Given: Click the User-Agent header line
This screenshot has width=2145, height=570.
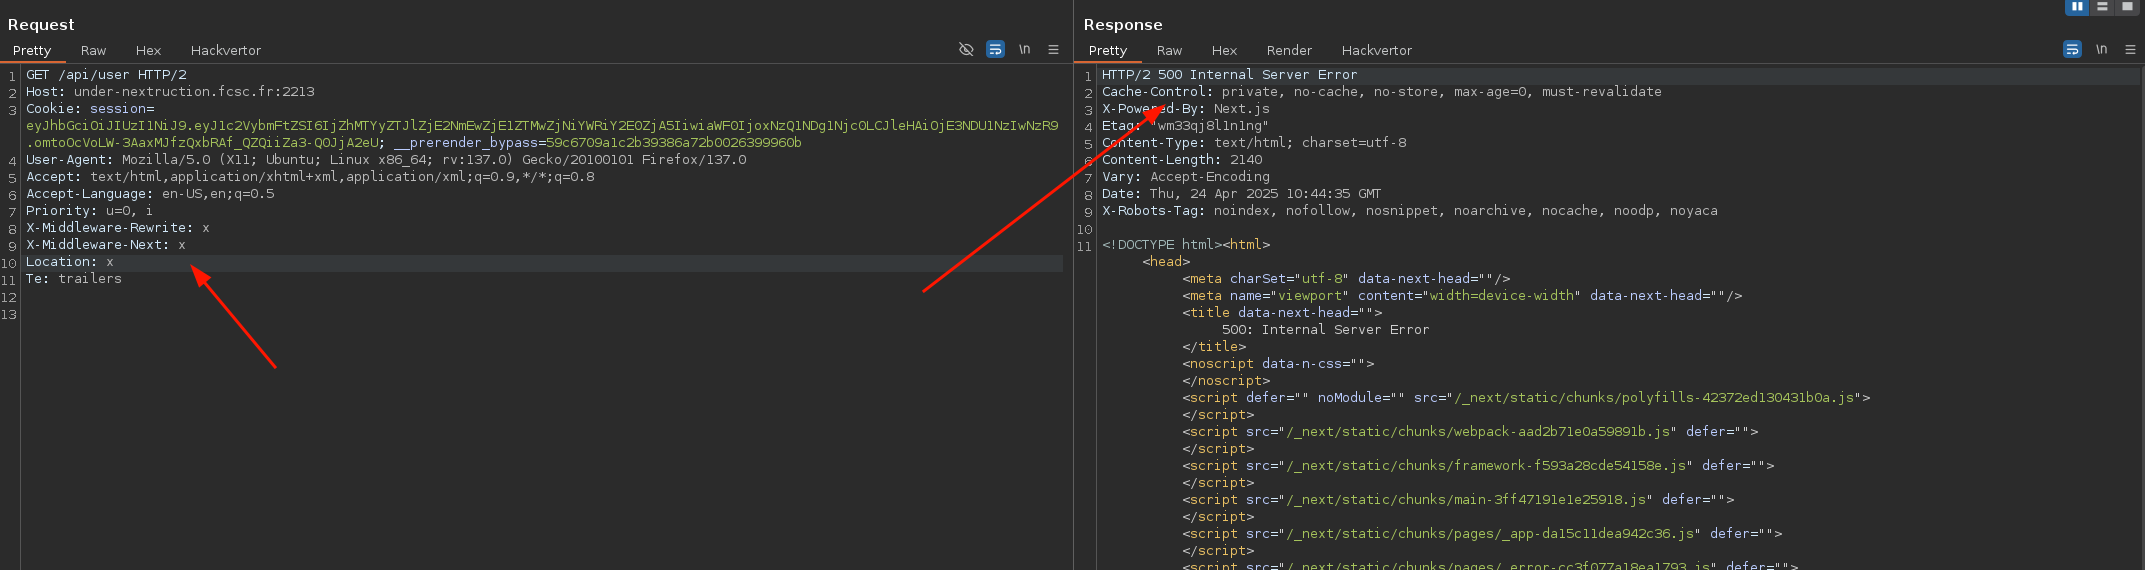Looking at the screenshot, I should click(386, 160).
